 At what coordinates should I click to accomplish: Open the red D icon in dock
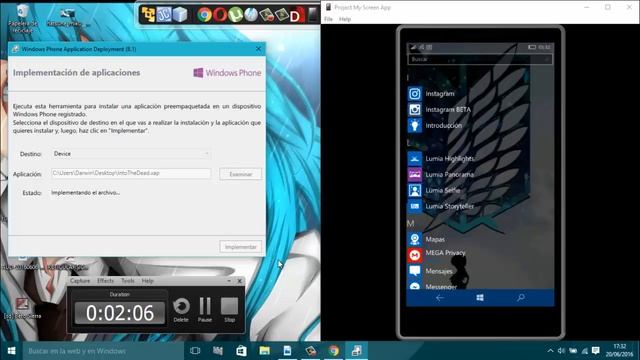pyautogui.click(x=296, y=16)
